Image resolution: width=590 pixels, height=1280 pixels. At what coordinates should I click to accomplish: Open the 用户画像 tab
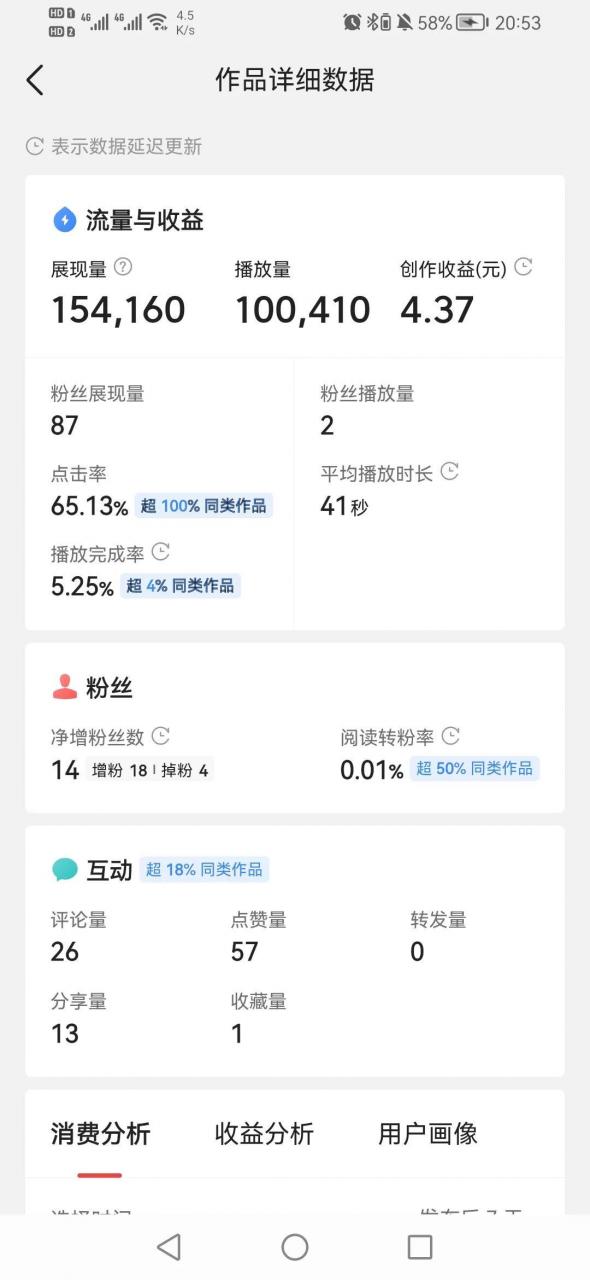[x=428, y=1135]
